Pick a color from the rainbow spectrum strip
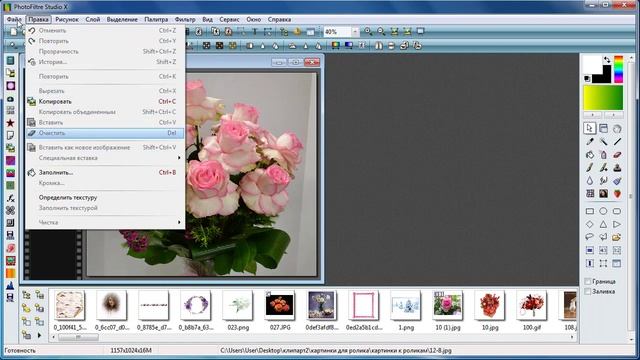The image size is (640, 360). 619,69
